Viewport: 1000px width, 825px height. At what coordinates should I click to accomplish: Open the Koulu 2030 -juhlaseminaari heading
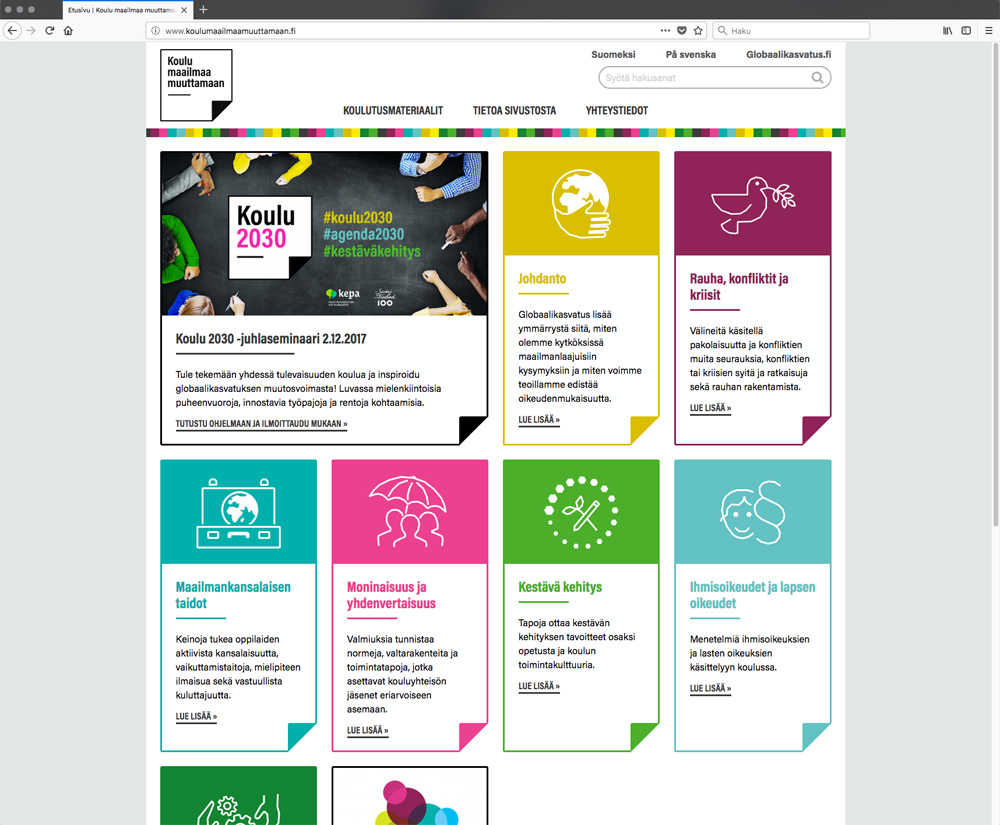[x=271, y=339]
